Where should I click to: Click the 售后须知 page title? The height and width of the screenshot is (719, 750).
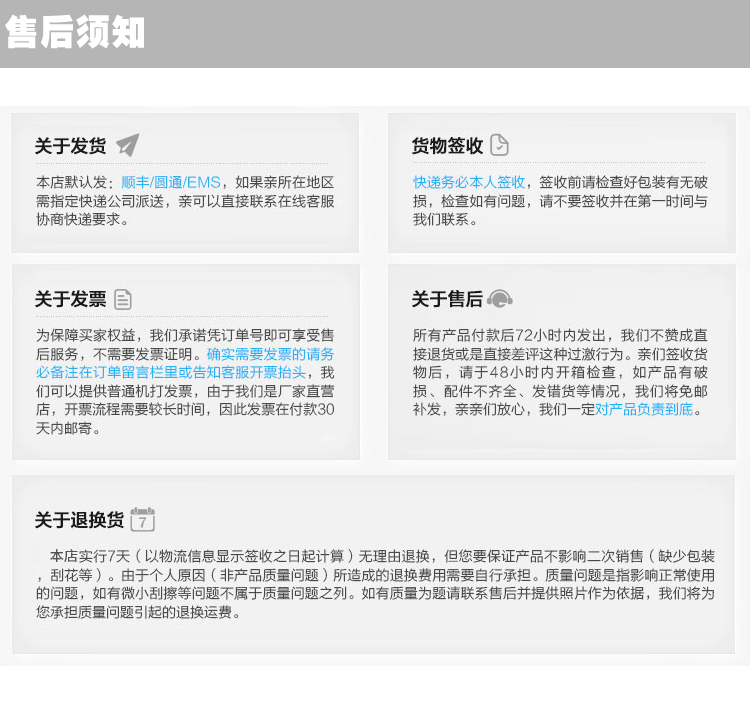75,33
